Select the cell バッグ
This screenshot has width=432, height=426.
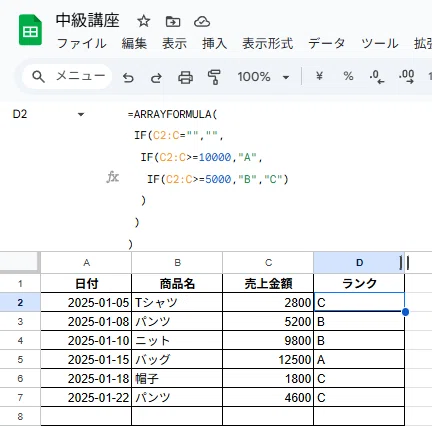(177, 360)
